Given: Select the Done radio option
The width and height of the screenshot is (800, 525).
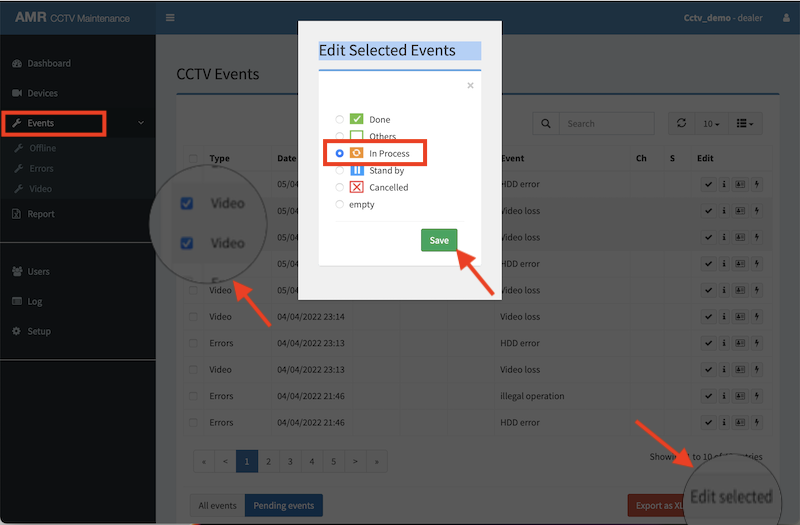Looking at the screenshot, I should click(340, 120).
